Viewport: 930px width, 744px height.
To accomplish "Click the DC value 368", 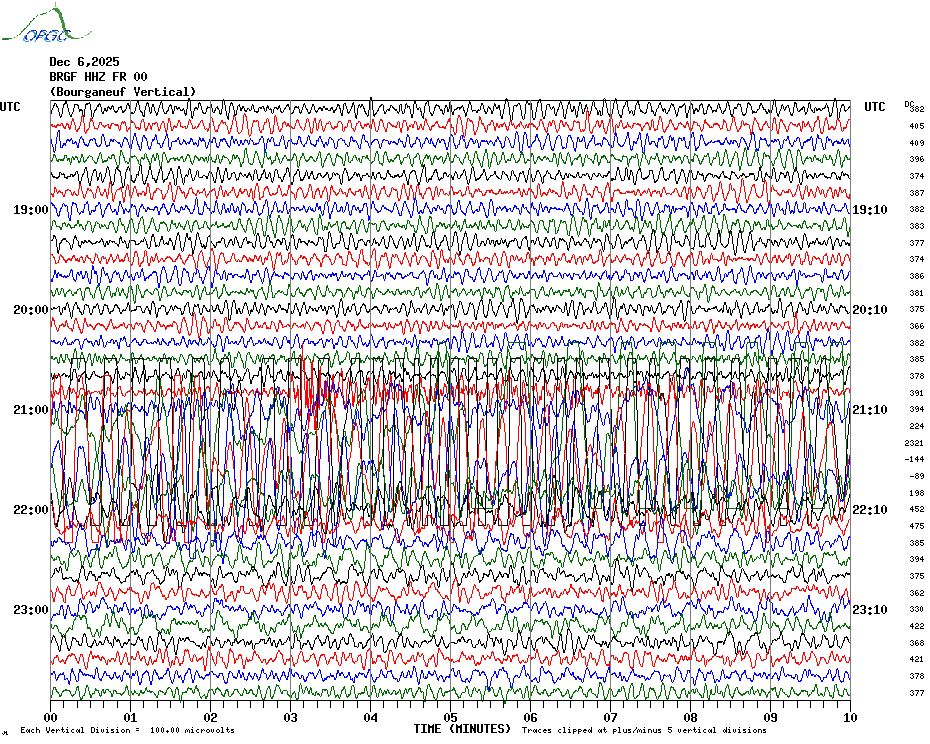I will (917, 643).
